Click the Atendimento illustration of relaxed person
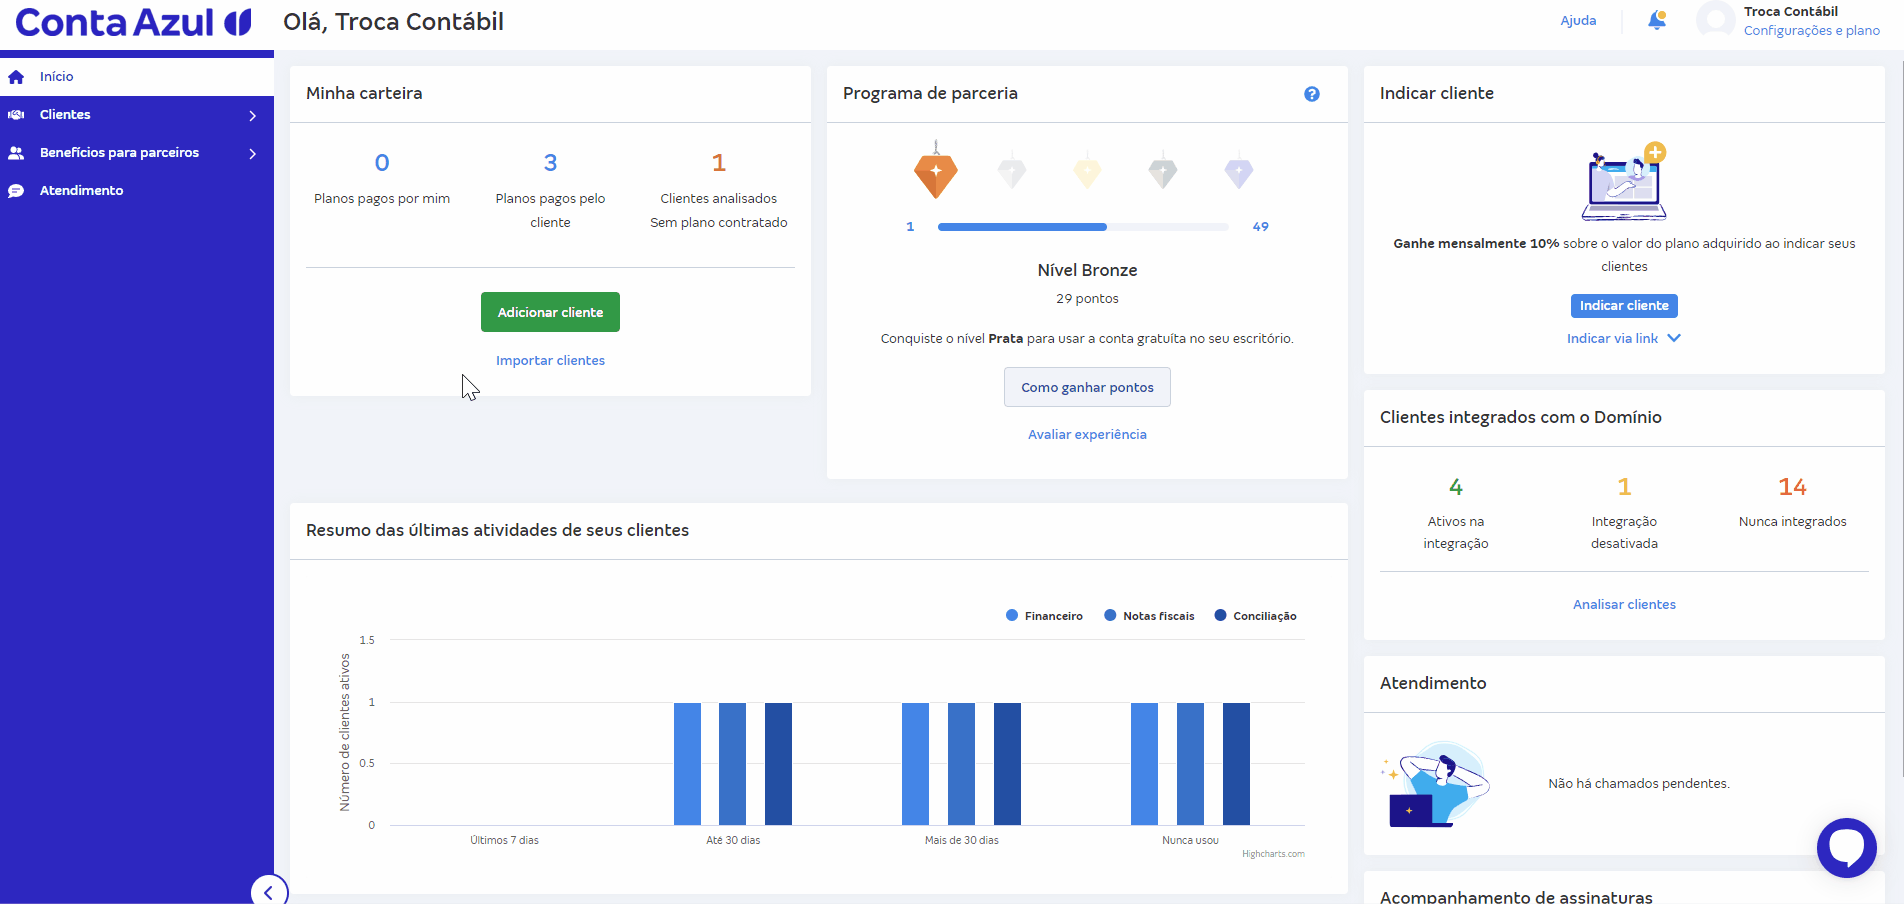The height and width of the screenshot is (904, 1904). click(x=1435, y=784)
